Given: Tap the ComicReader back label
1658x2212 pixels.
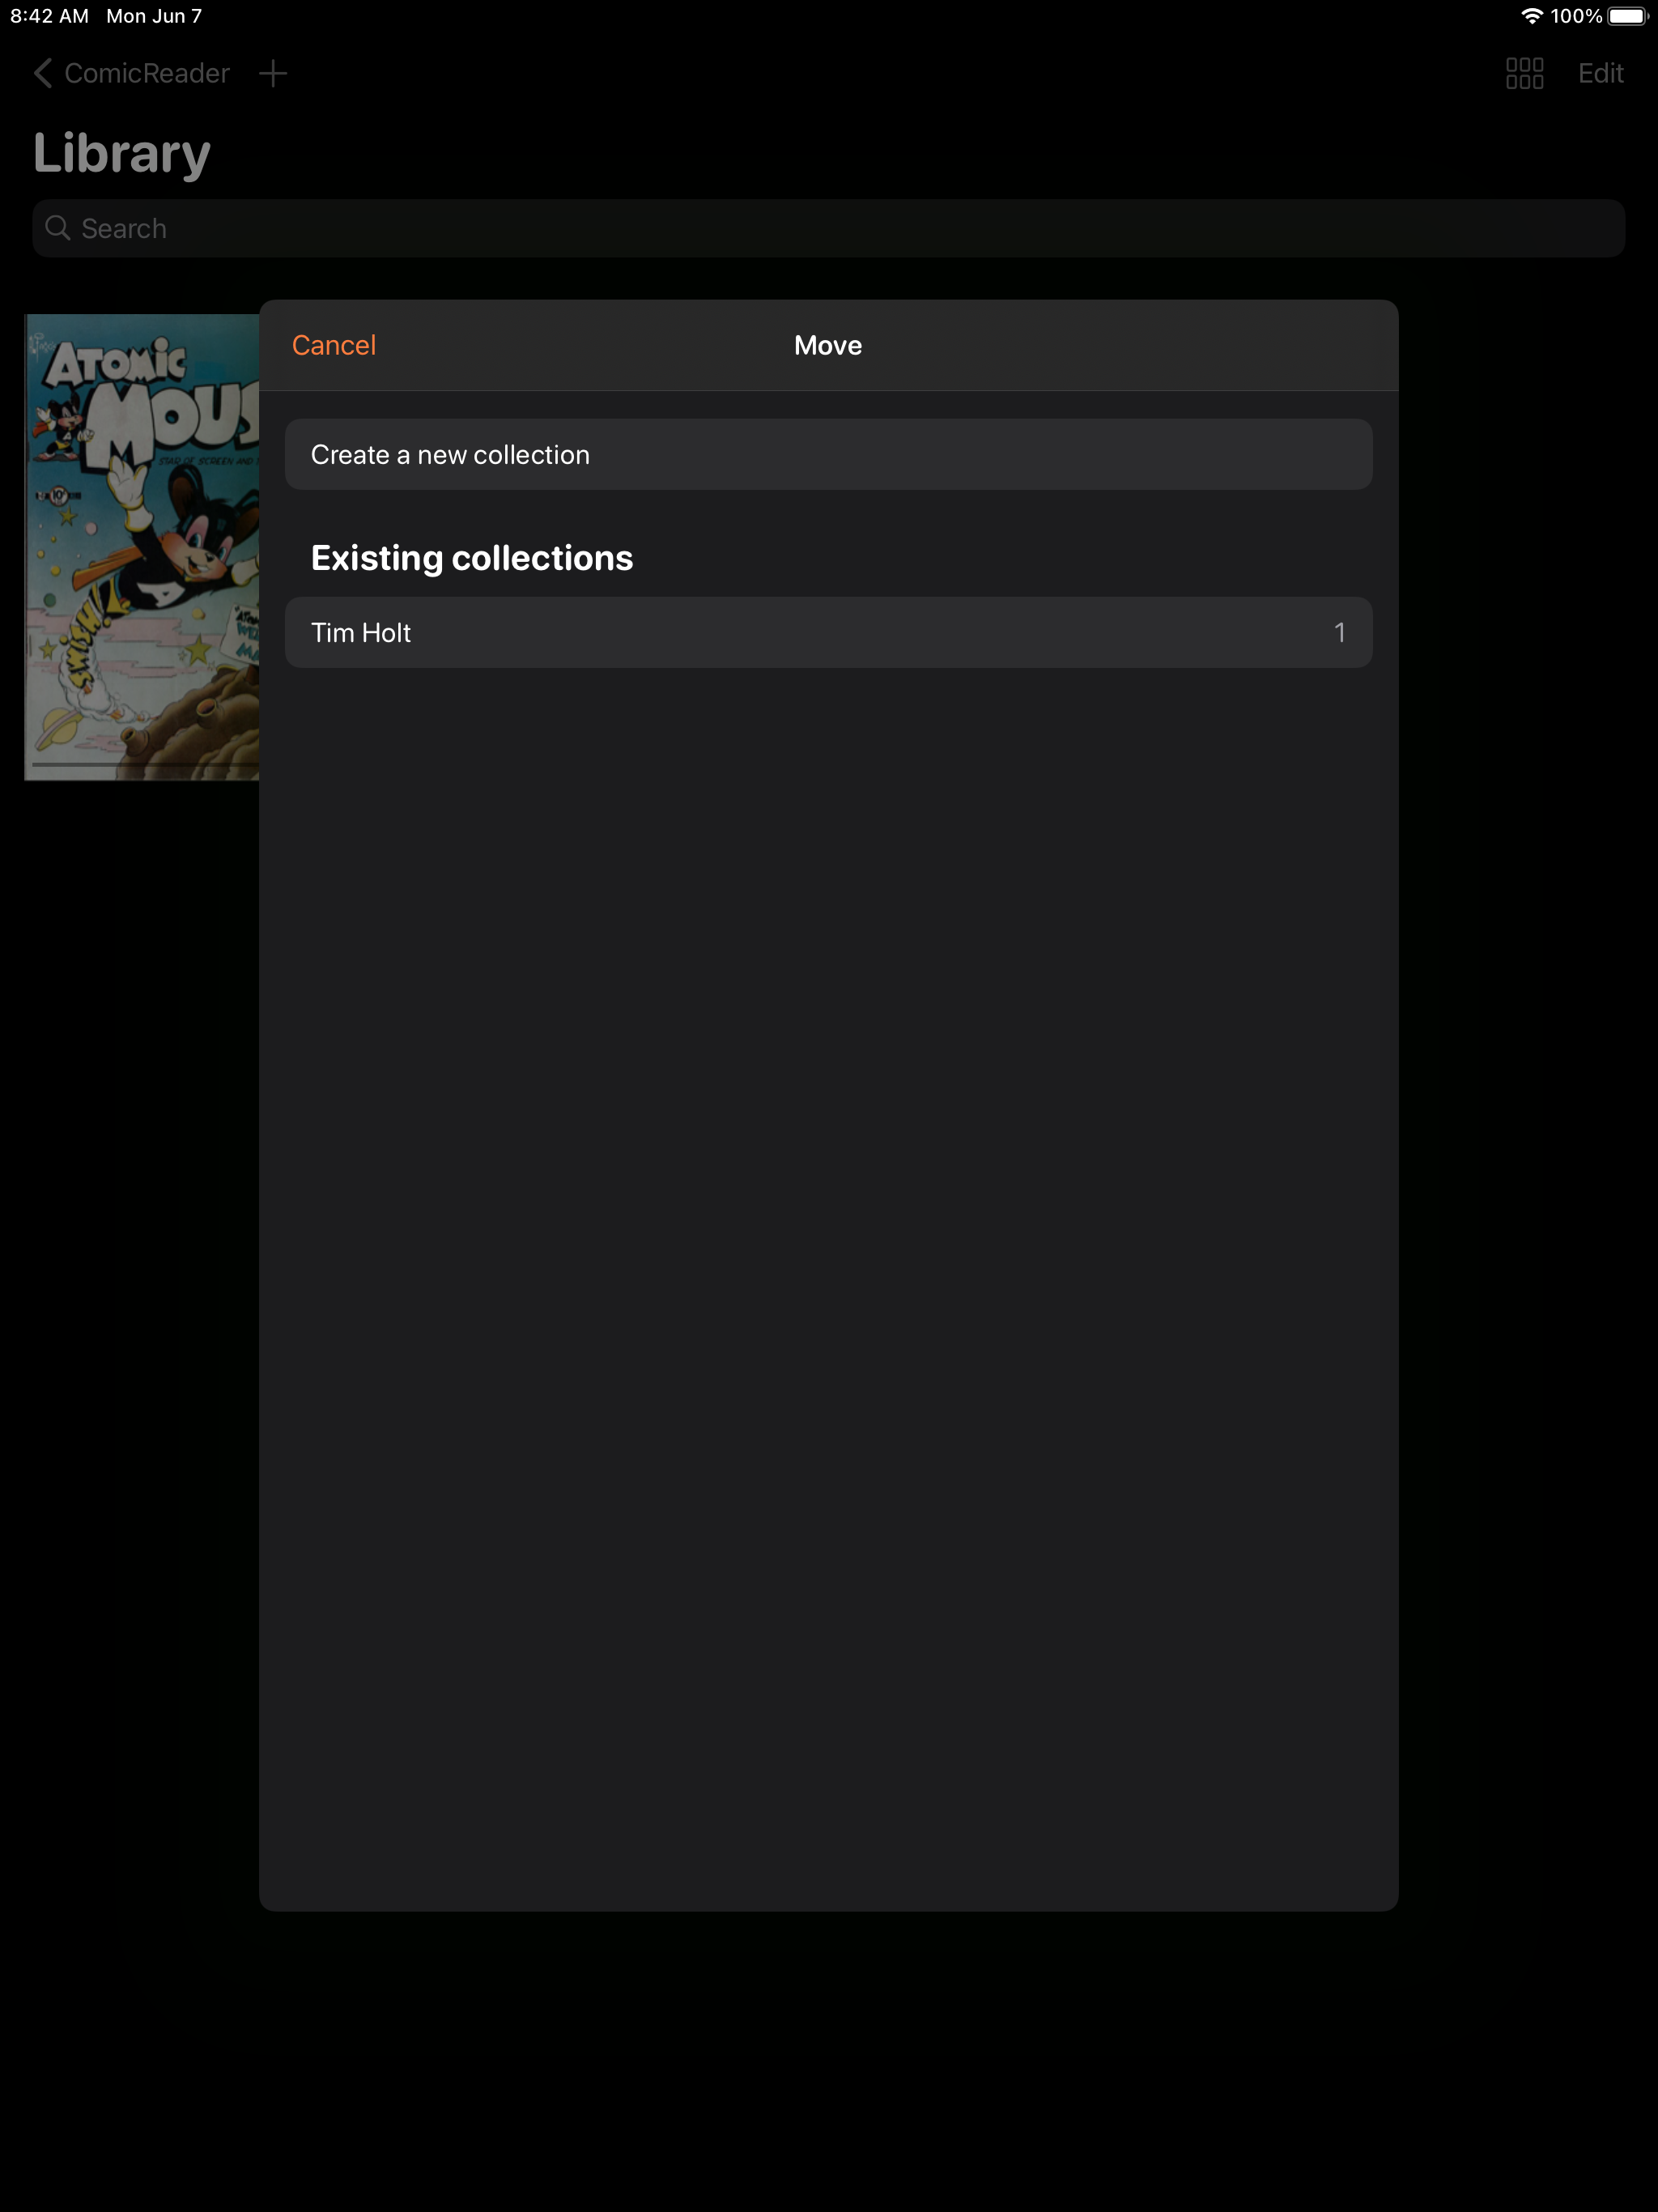Looking at the screenshot, I should (147, 73).
